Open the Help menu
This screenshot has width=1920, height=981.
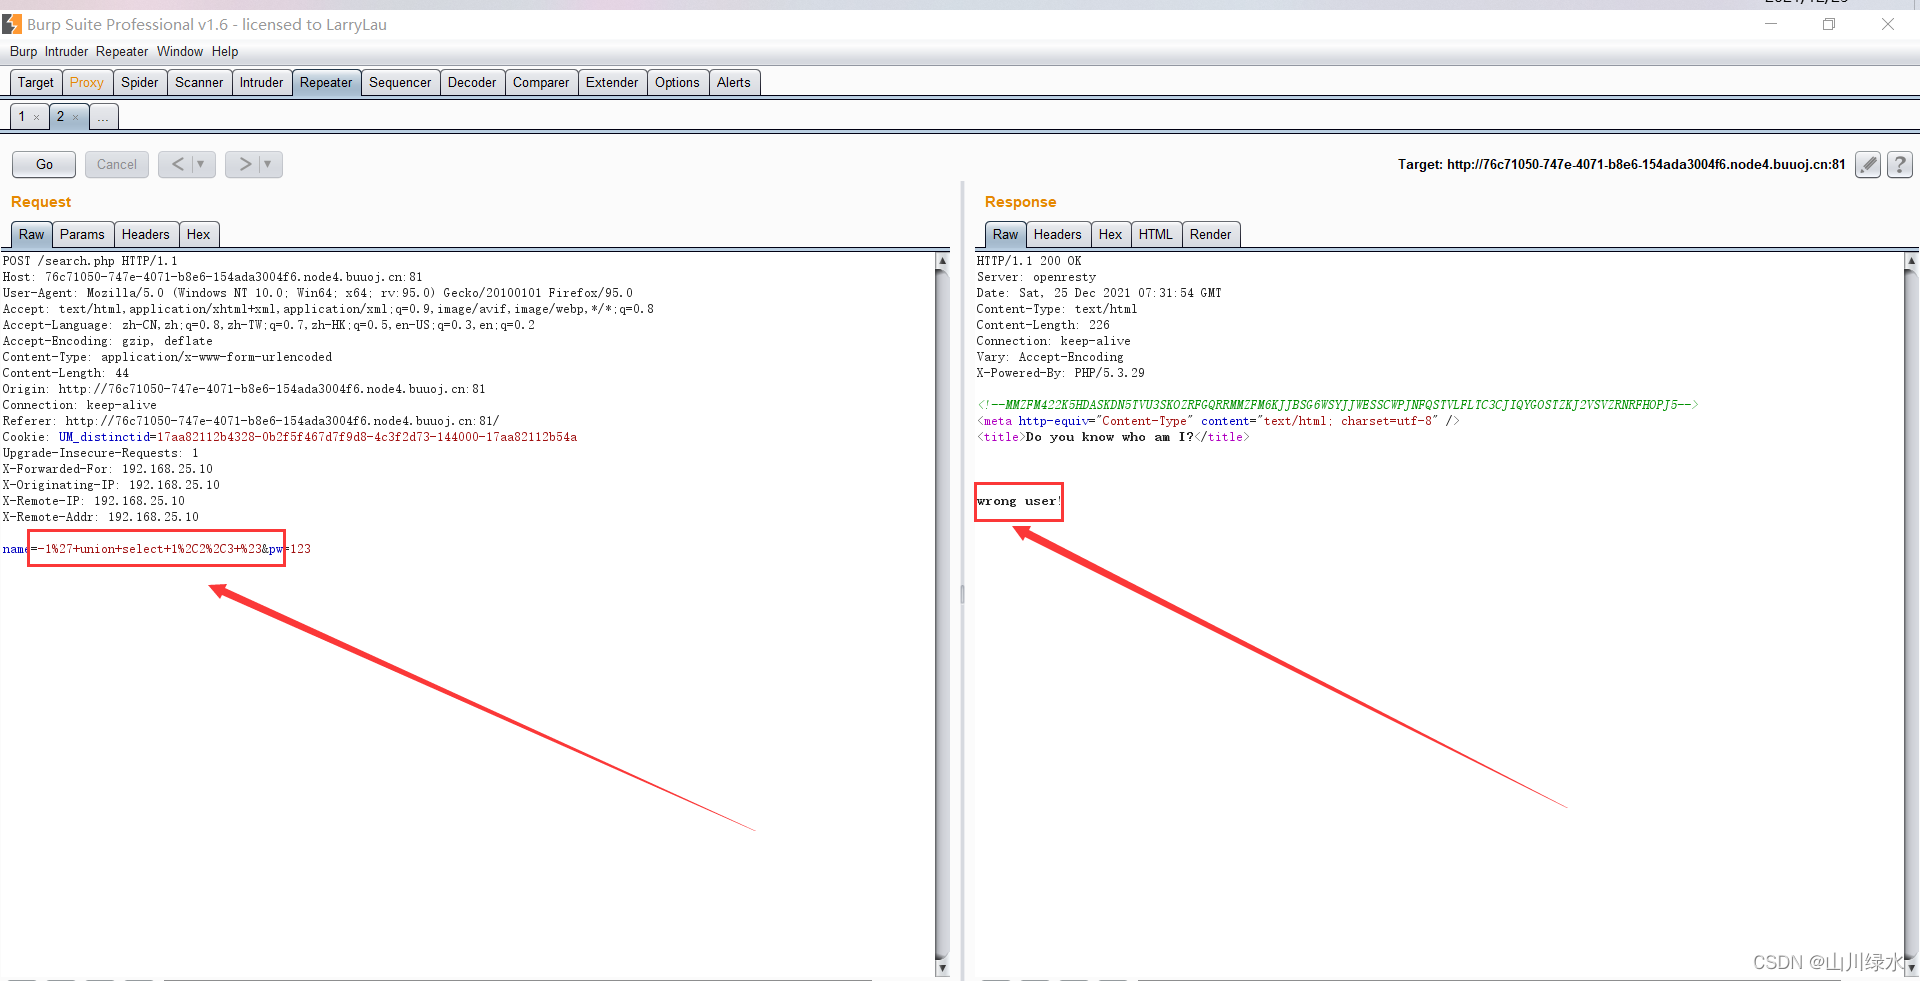click(x=225, y=52)
